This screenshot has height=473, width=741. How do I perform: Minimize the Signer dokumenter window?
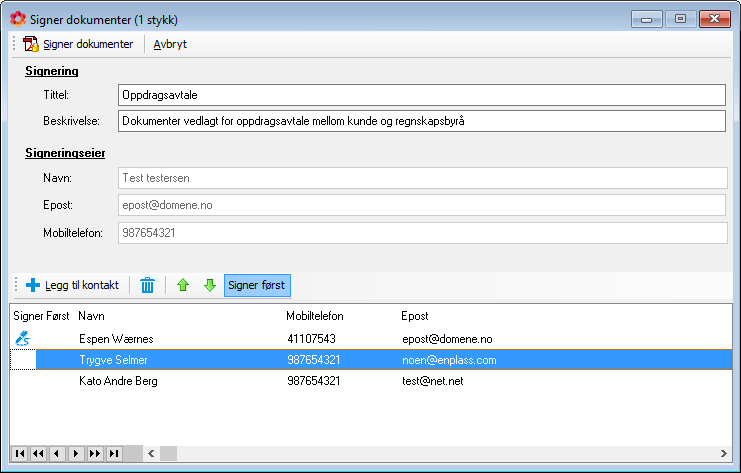(646, 19)
